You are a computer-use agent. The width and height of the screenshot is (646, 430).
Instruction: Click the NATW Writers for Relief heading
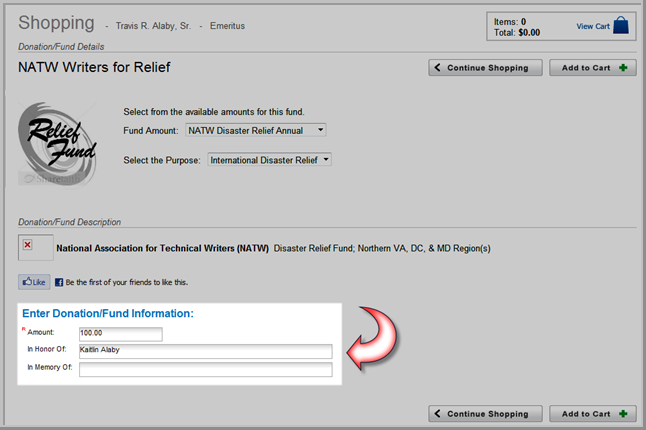pyautogui.click(x=94, y=67)
